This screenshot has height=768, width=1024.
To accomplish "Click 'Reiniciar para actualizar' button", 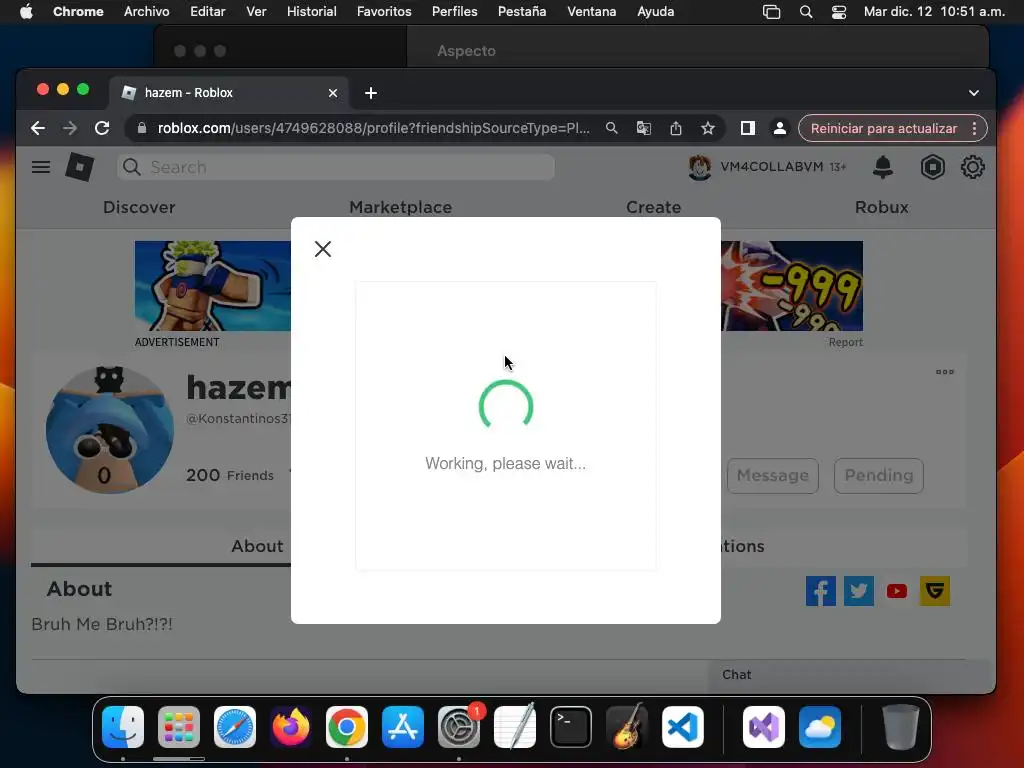I will pos(884,129).
